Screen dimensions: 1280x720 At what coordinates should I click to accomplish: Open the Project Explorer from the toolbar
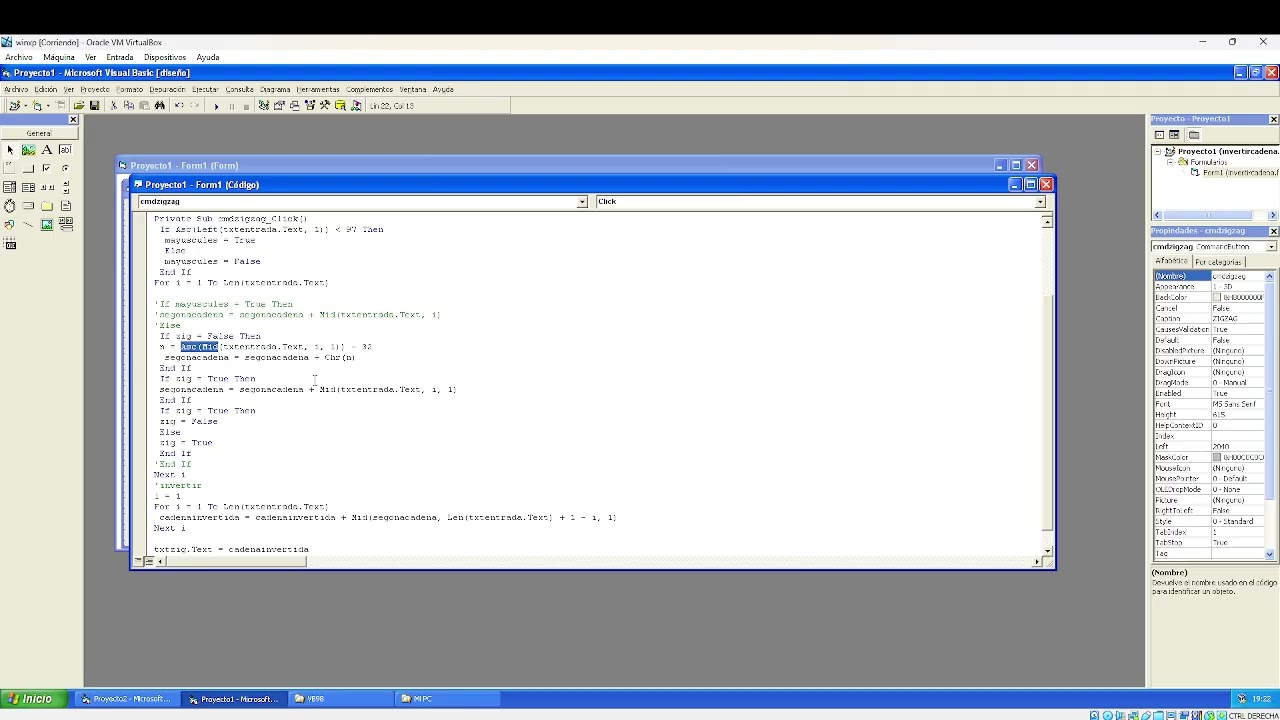[x=263, y=106]
